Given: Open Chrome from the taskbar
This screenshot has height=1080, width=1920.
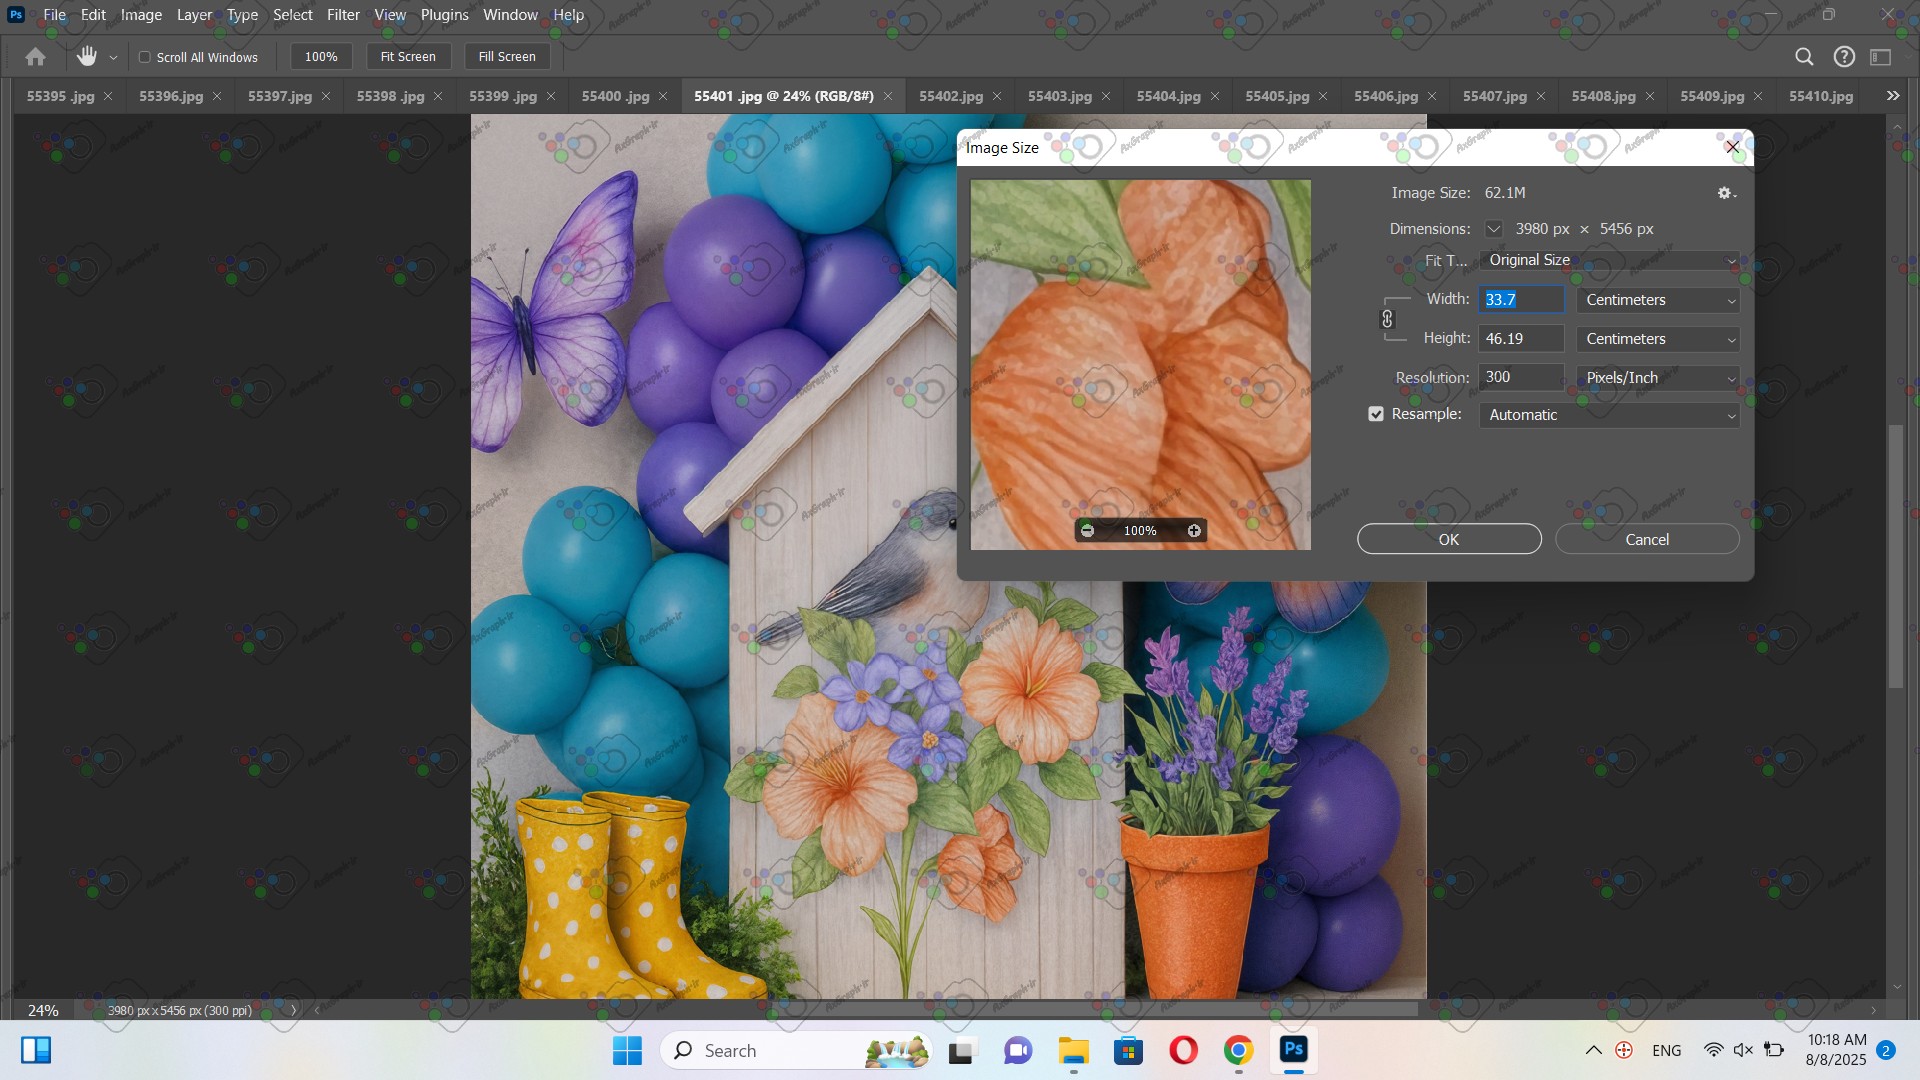Looking at the screenshot, I should click(x=1238, y=1050).
